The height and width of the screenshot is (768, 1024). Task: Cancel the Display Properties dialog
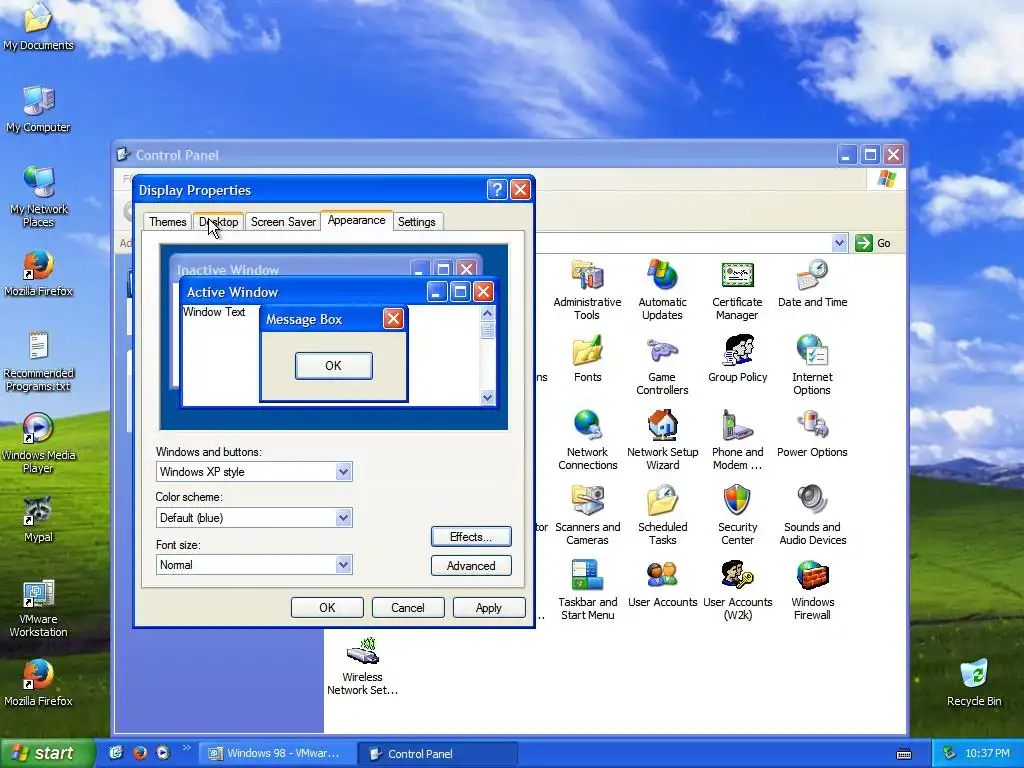coord(408,607)
